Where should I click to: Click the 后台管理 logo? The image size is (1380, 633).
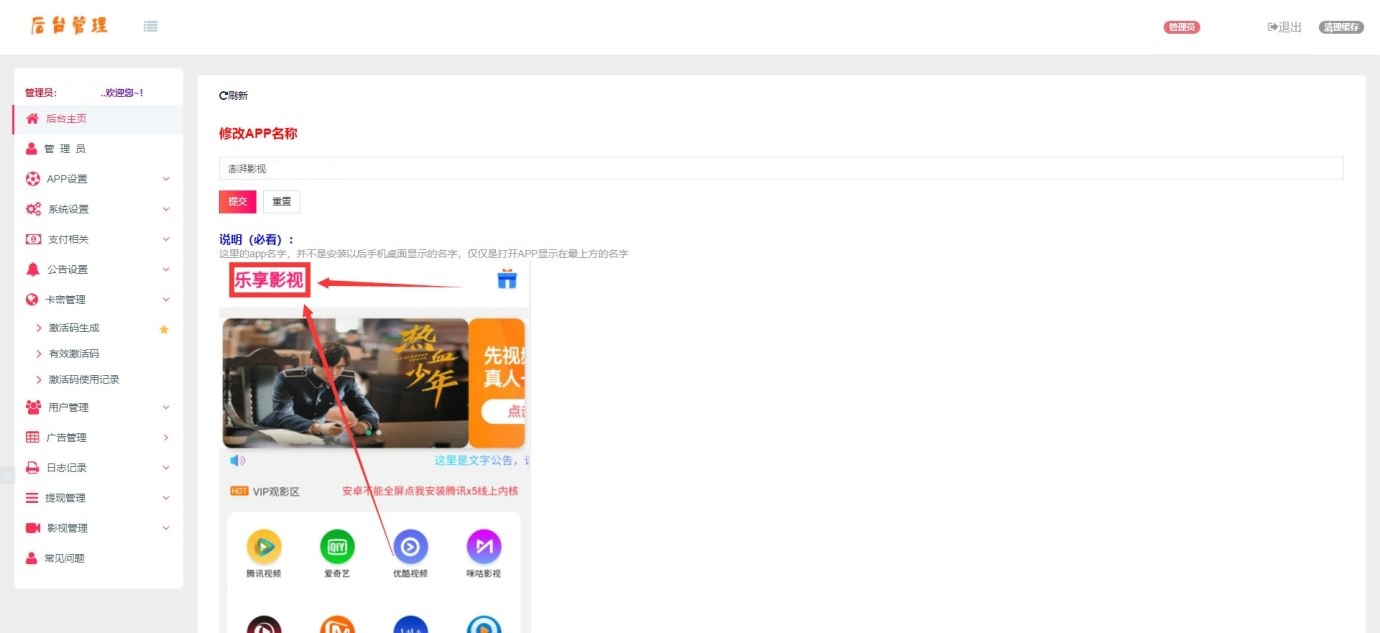[x=69, y=25]
